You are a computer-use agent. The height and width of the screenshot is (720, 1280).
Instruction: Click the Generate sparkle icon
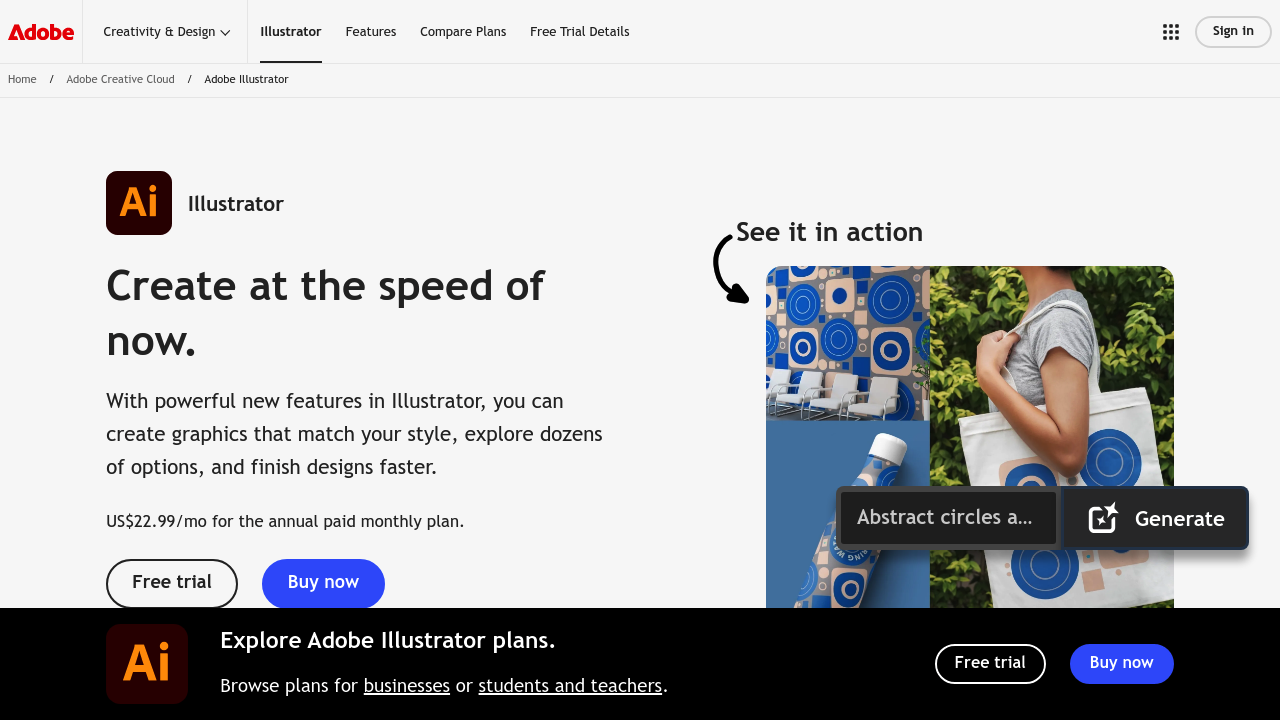coord(1101,518)
